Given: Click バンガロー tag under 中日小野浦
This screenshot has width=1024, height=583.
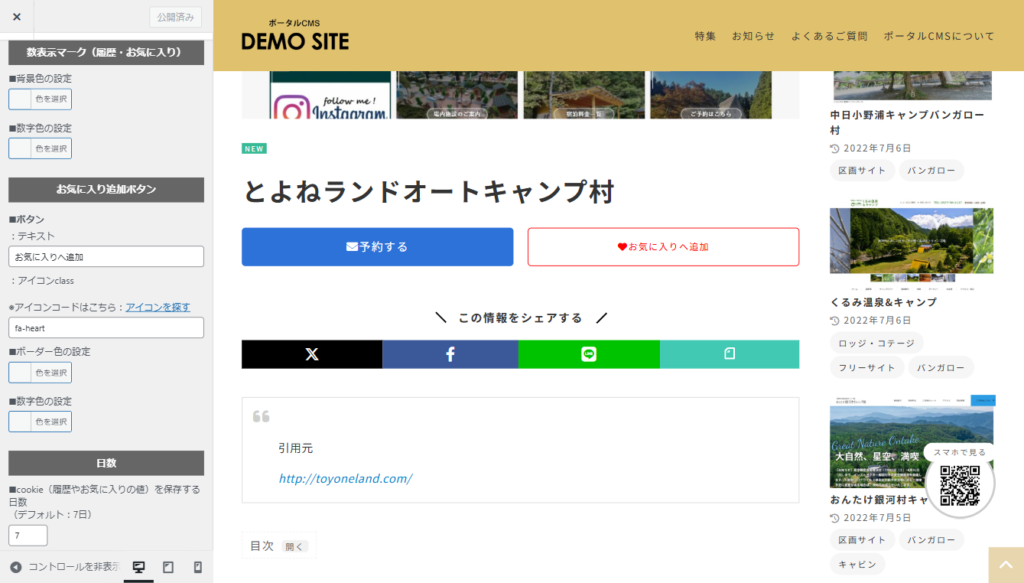Looking at the screenshot, I should pos(931,170).
